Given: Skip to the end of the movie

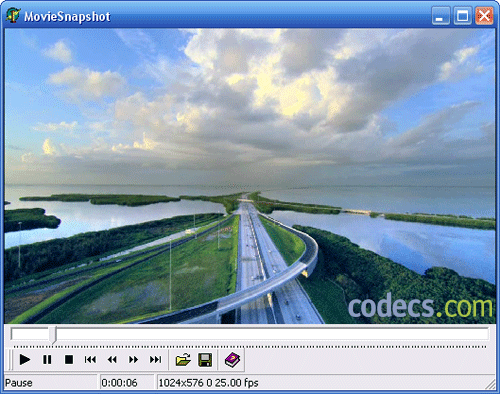Looking at the screenshot, I should click(x=155, y=360).
